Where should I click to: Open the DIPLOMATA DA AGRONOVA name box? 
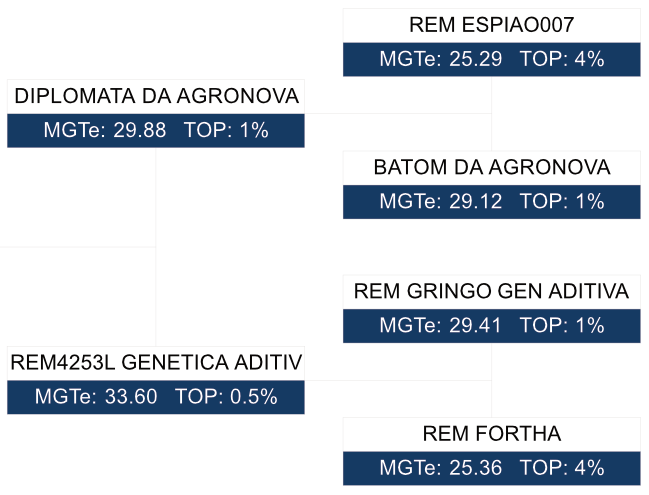point(156,97)
